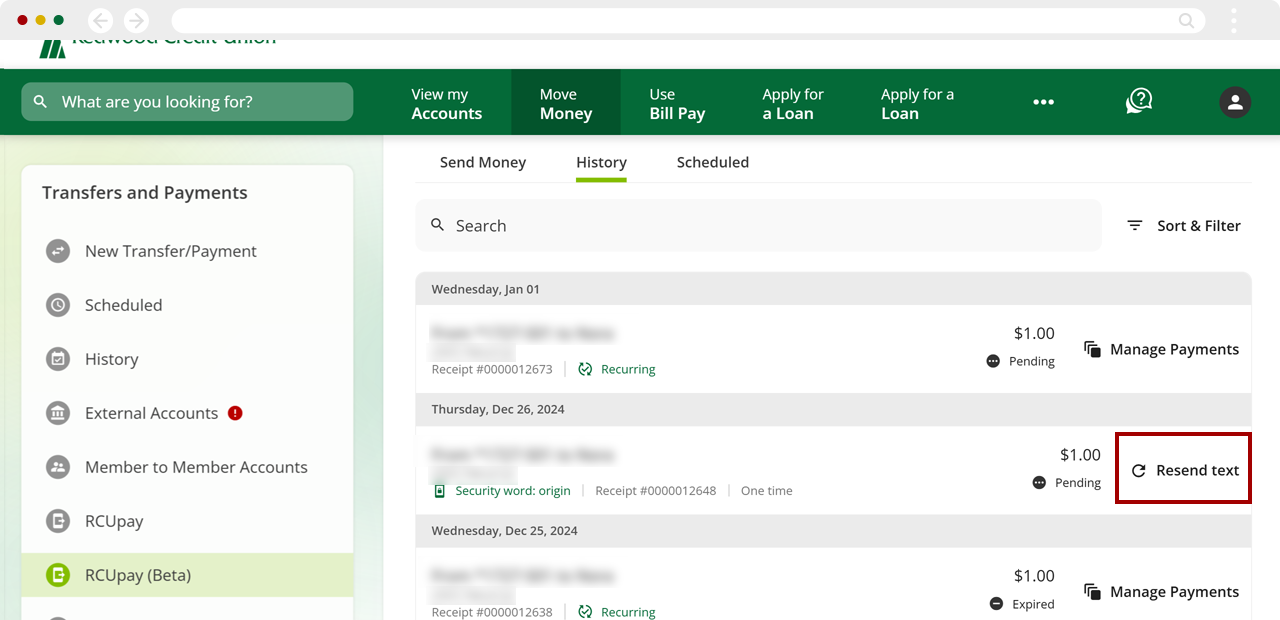
Task: Click Resend text for the pending payment
Action: (1184, 470)
